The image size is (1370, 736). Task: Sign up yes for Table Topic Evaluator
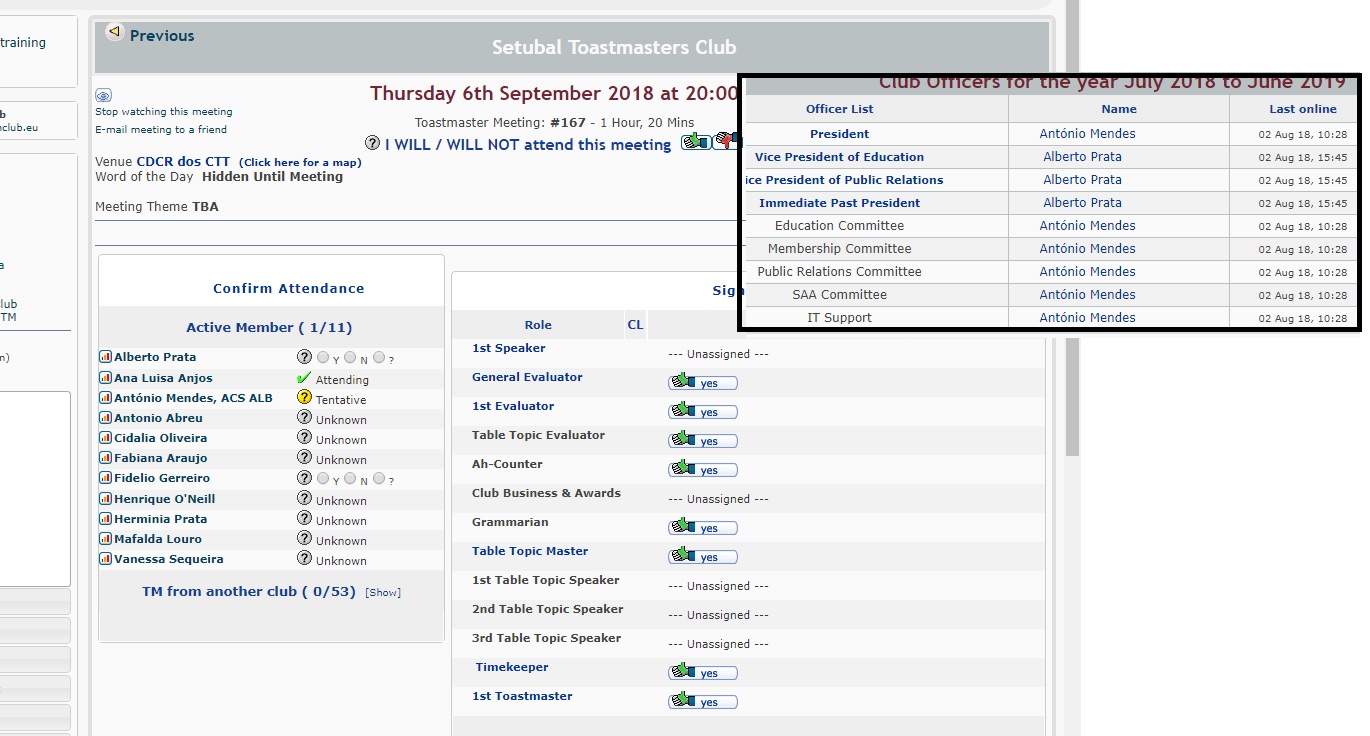point(703,441)
